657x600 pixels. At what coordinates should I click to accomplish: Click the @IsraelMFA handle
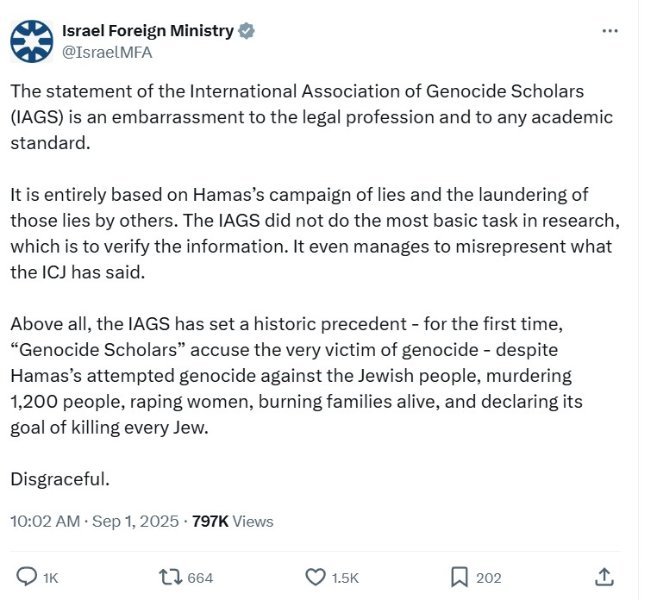(107, 52)
